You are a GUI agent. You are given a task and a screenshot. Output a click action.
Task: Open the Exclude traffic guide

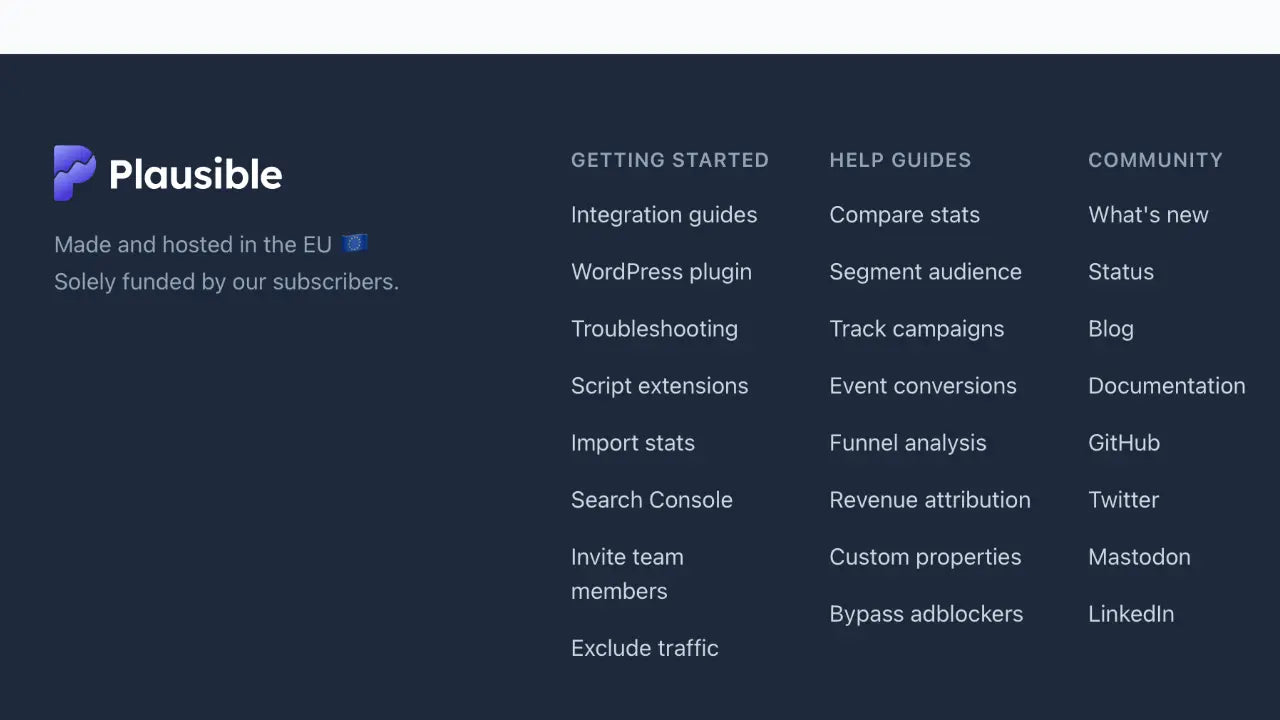tap(644, 648)
